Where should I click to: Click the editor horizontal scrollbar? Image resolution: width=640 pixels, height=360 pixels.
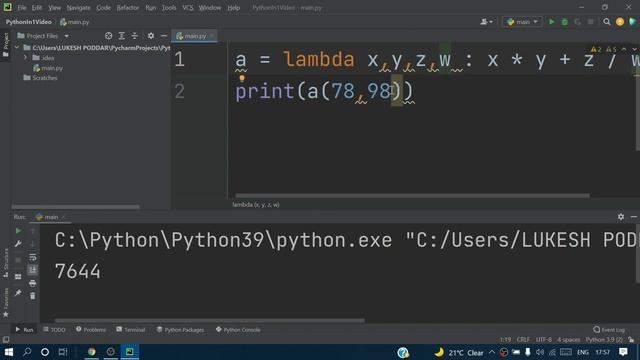[x=412, y=196]
